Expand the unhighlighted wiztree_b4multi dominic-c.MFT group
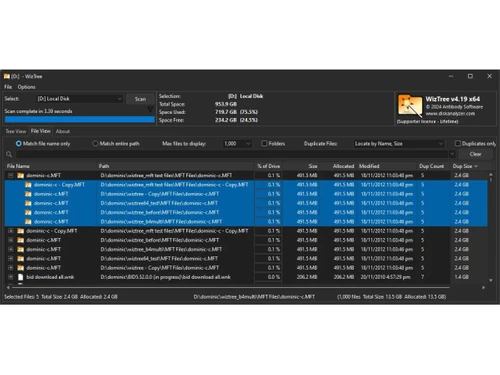Image resolution: width=500 pixels, height=375 pixels. [x=11, y=249]
